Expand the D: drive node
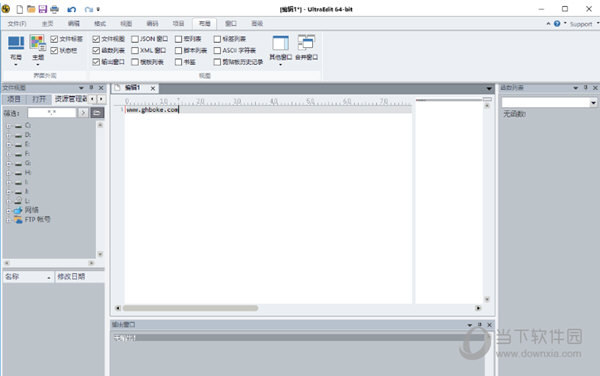 [x=8, y=135]
